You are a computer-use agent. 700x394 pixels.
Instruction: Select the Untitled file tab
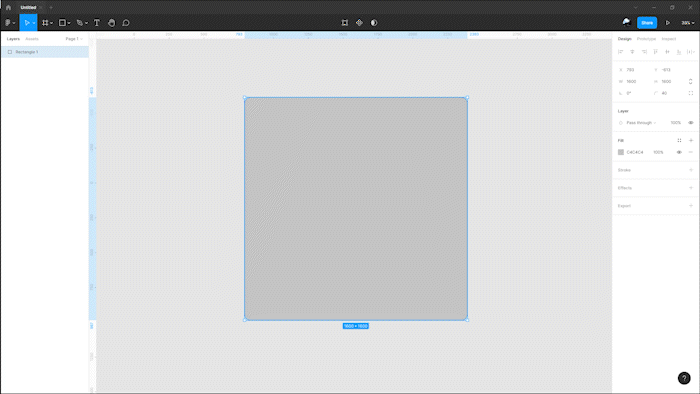[x=28, y=8]
